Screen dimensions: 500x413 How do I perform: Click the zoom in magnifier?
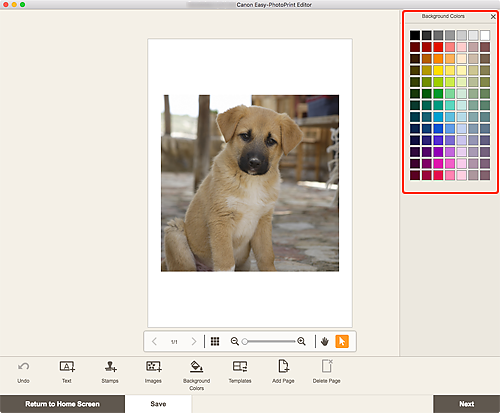301,341
